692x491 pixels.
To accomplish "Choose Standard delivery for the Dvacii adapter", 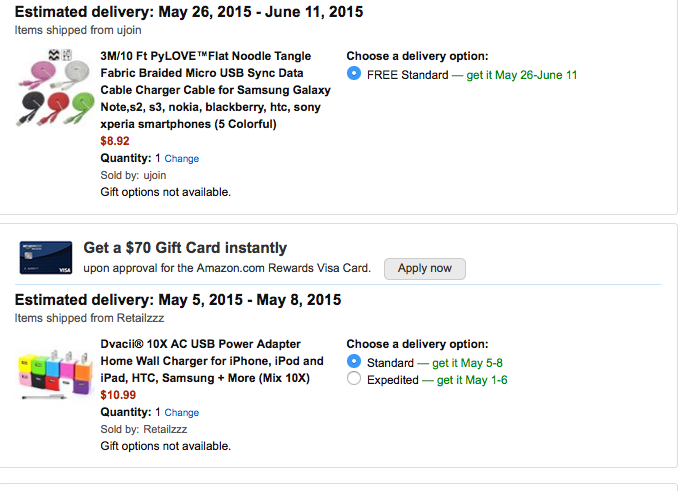I will tap(353, 362).
